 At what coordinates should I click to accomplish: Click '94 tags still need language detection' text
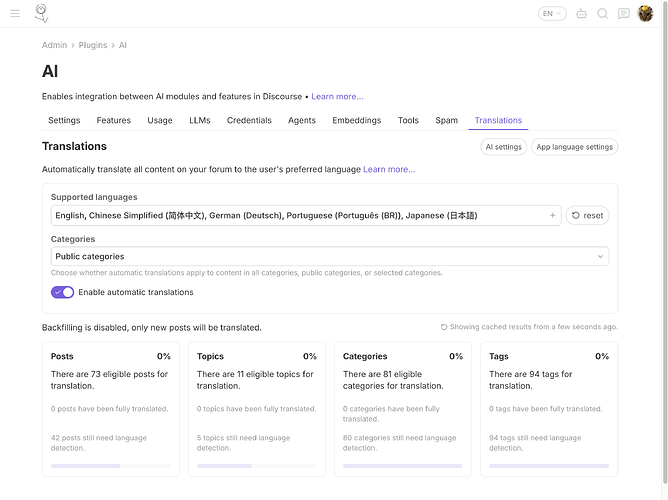click(x=535, y=443)
